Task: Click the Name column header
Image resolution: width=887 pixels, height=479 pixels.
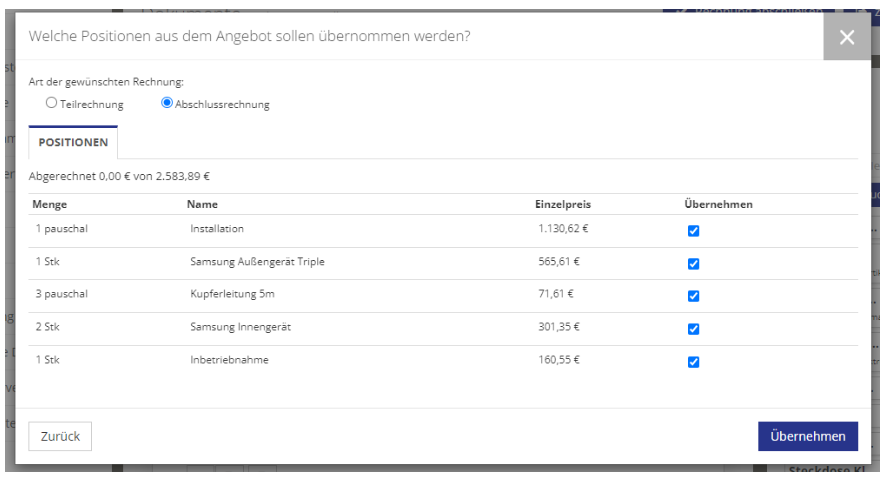Action: [x=203, y=204]
